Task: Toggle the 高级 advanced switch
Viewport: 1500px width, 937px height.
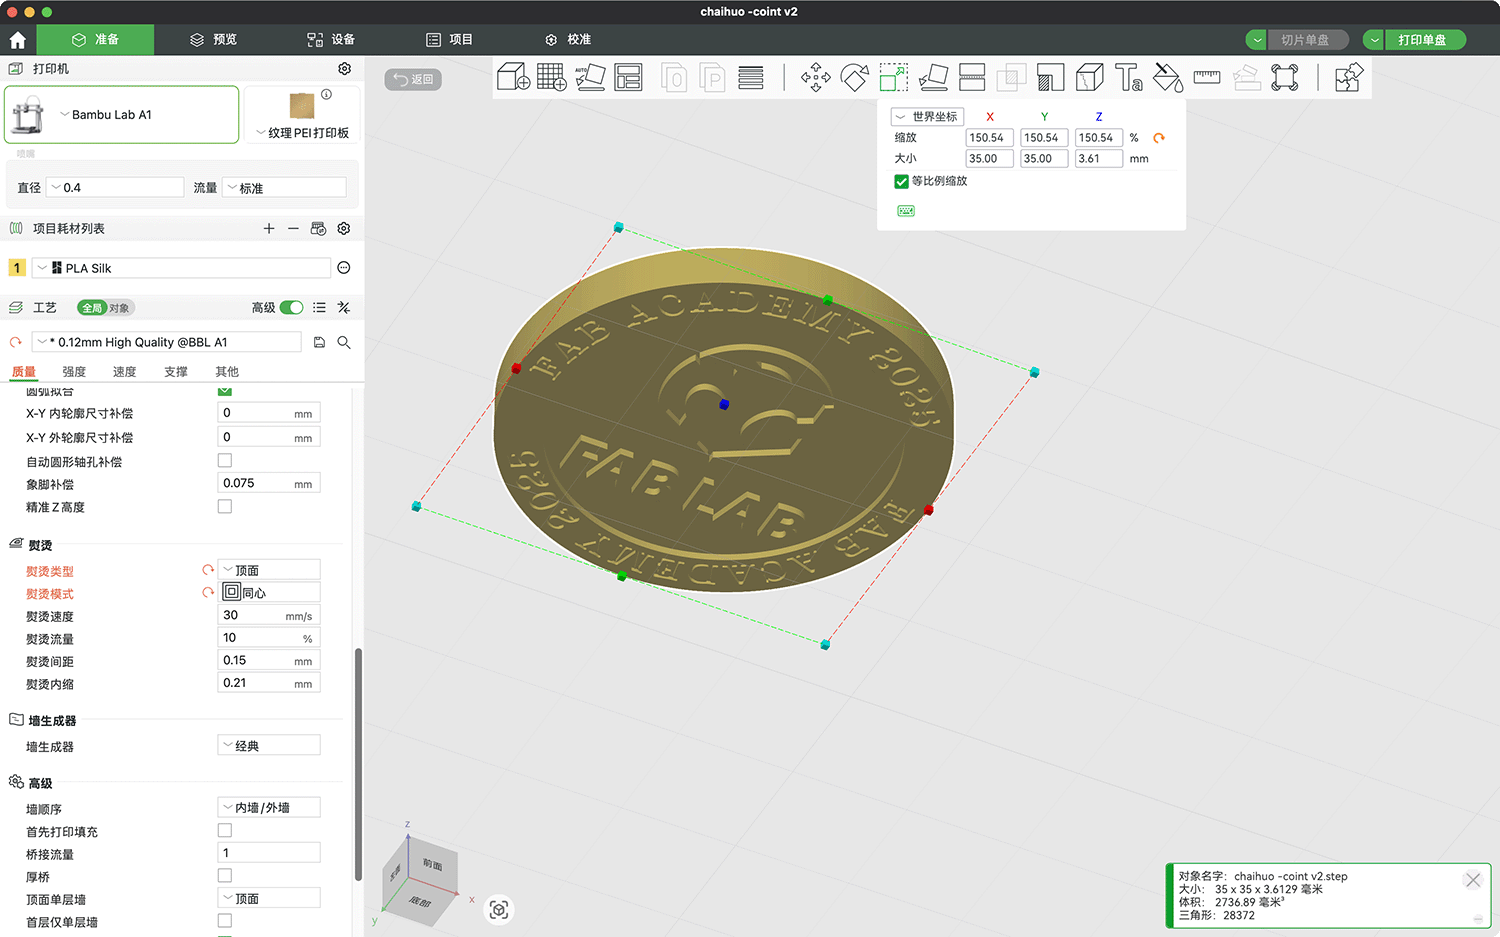Action: pos(291,308)
